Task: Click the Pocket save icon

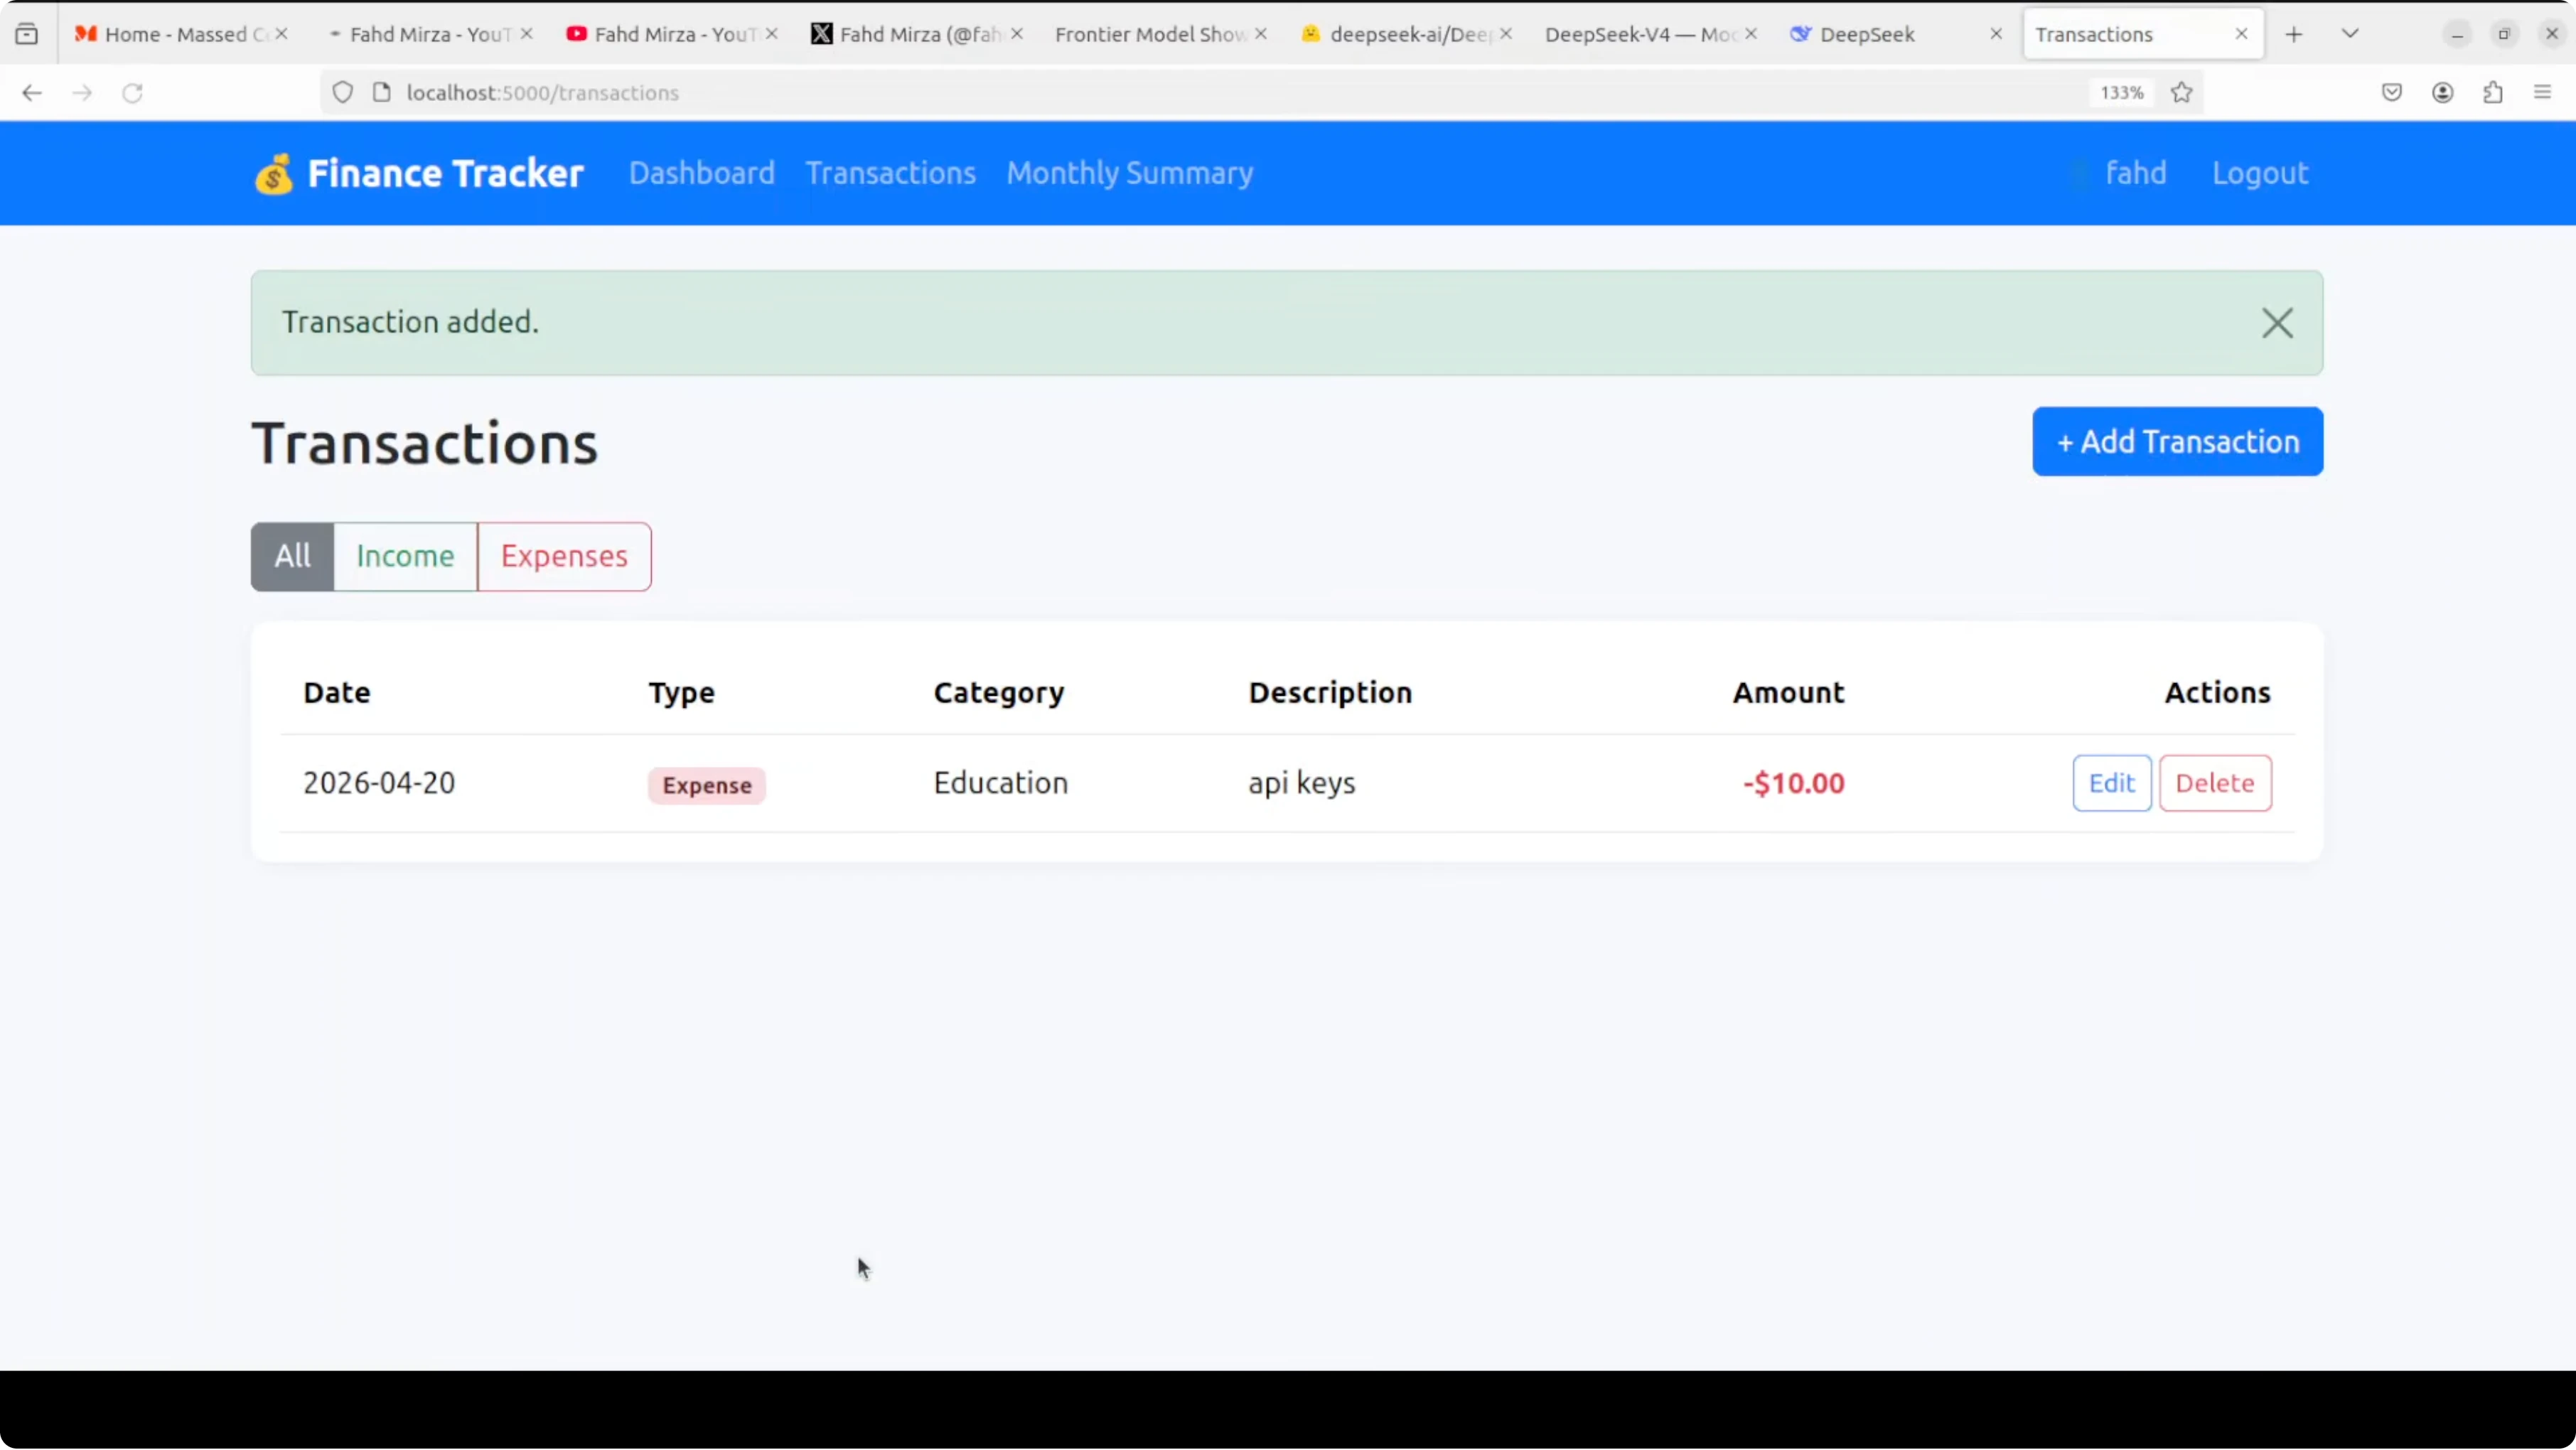Action: pyautogui.click(x=2392, y=93)
